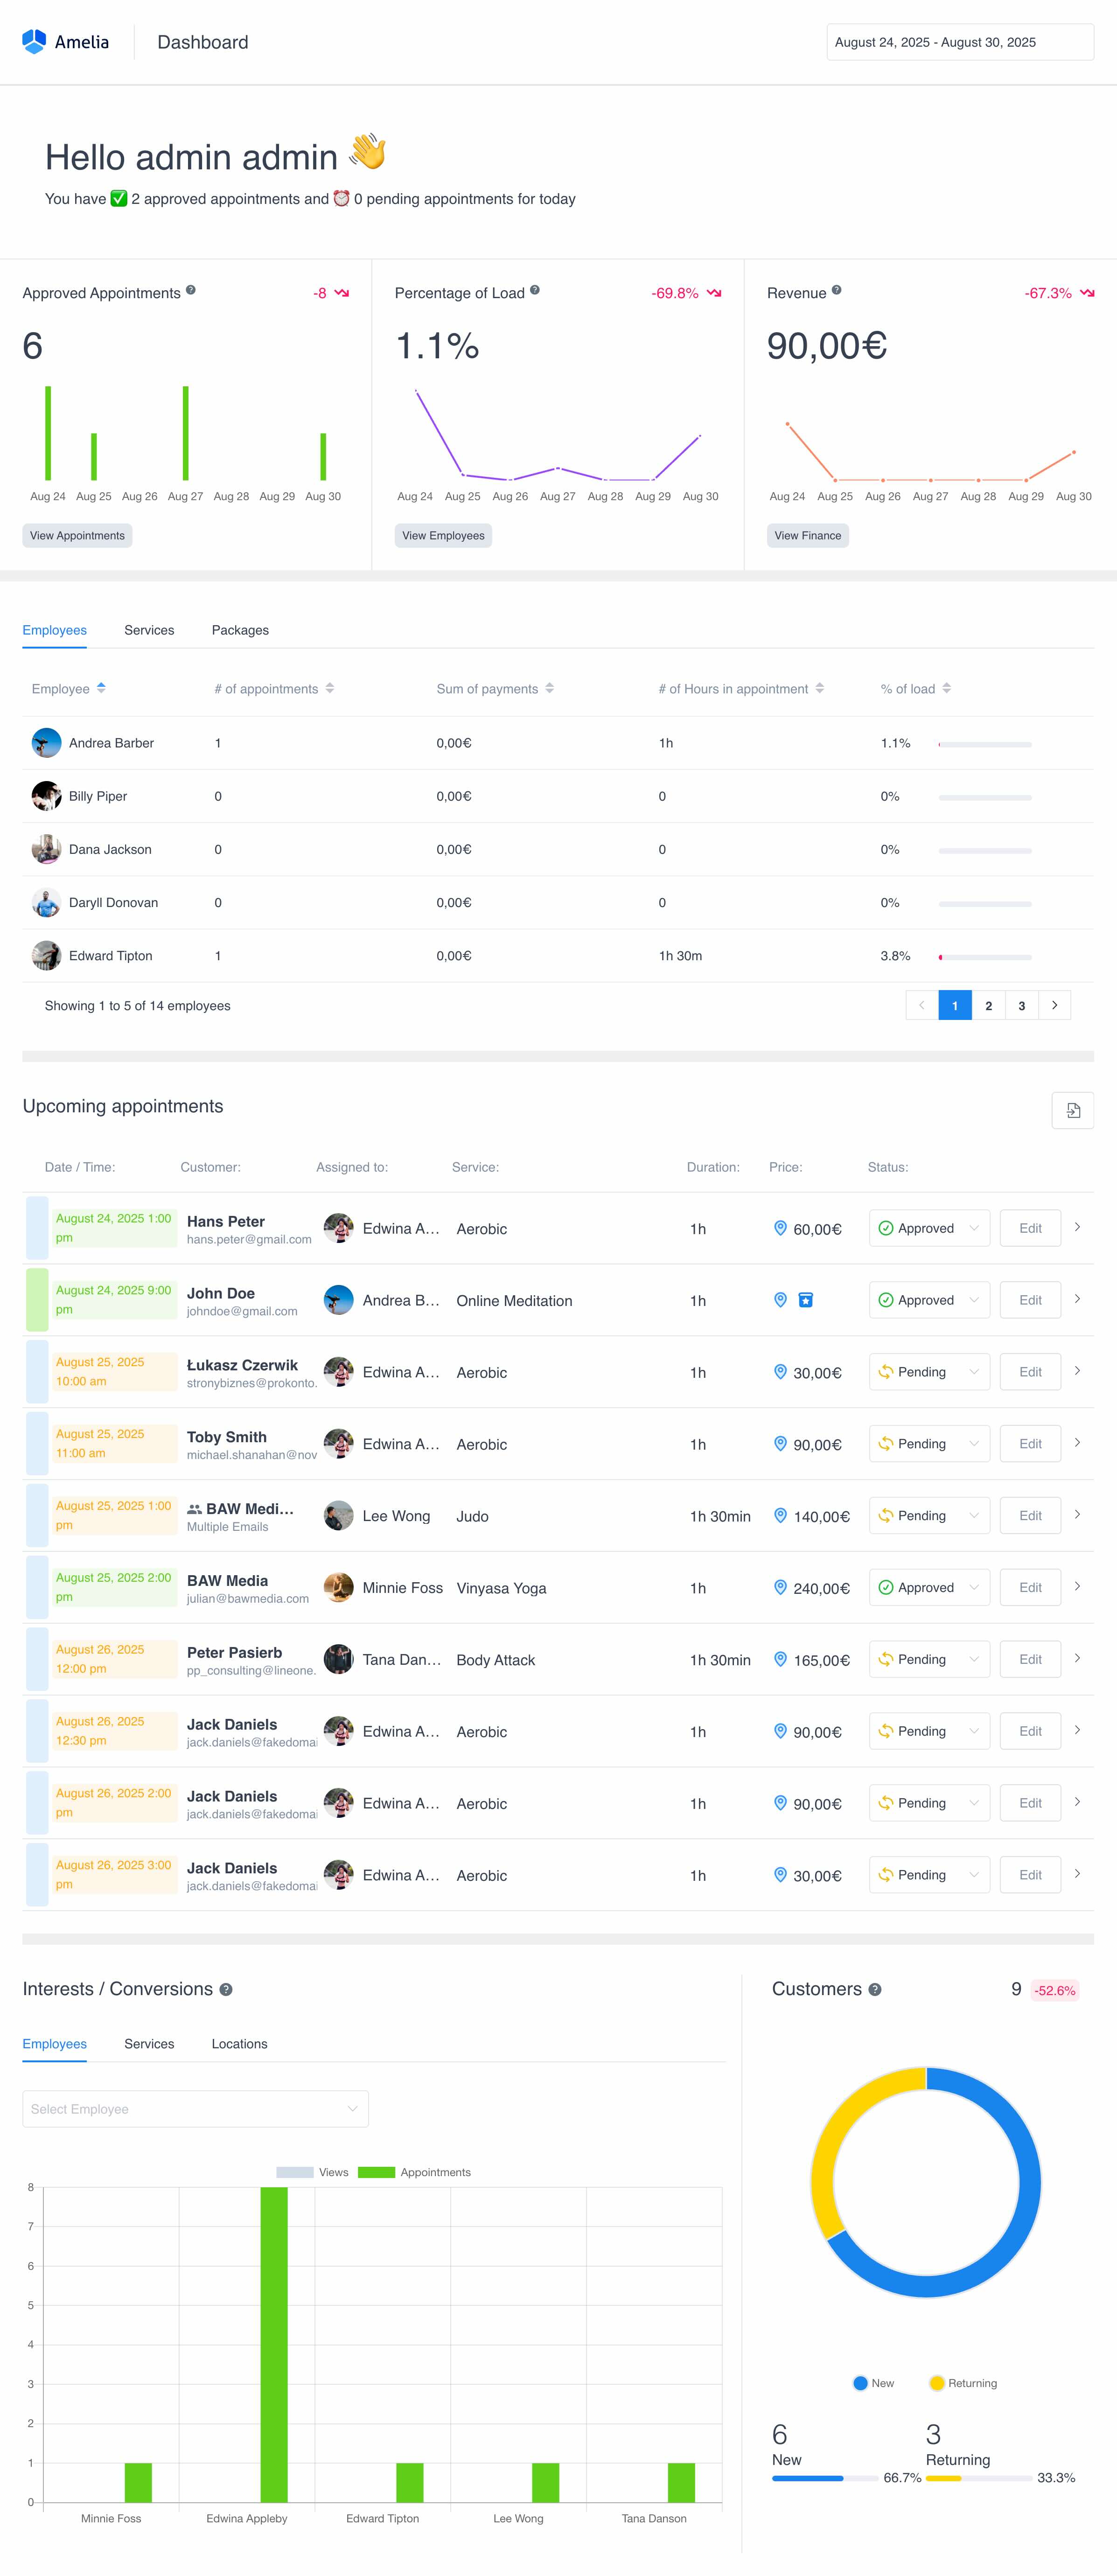This screenshot has height=2576, width=1117.
Task: Click Aug 24 bar in appointments chart
Action: click(x=48, y=433)
